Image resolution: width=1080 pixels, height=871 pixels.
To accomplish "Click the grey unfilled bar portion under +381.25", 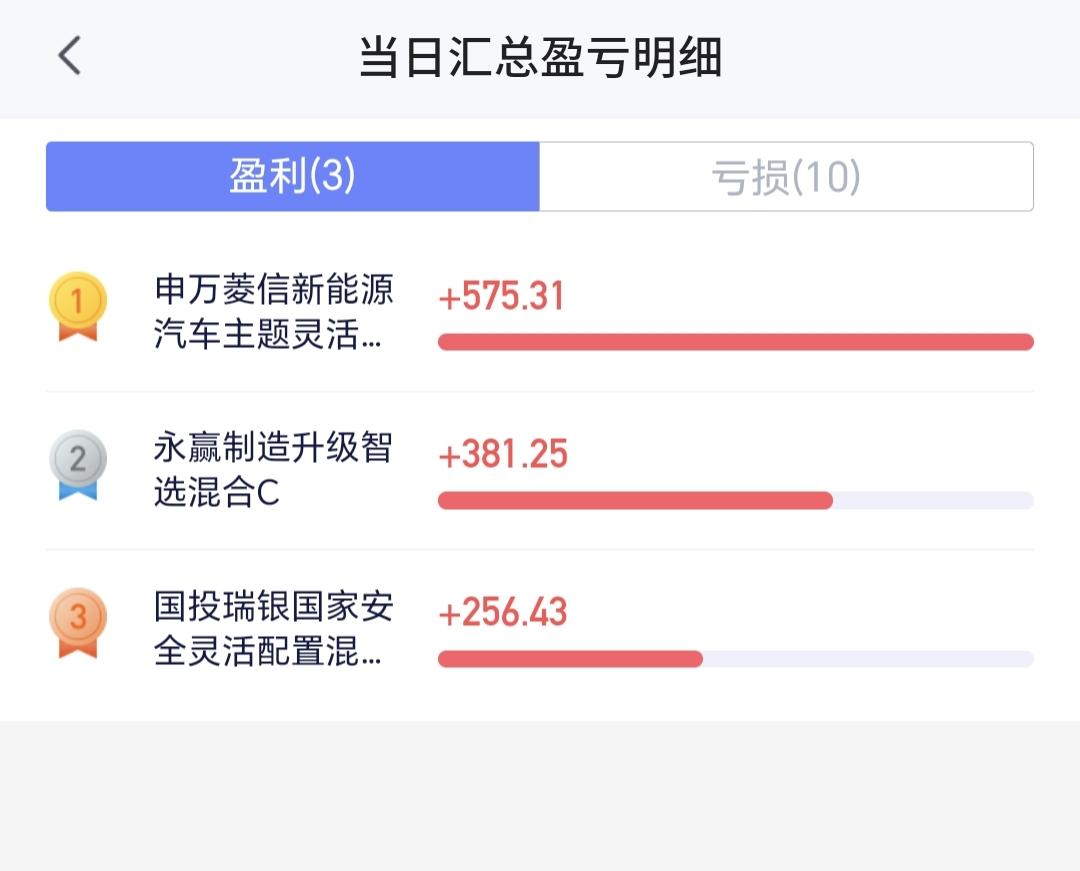I will 933,501.
